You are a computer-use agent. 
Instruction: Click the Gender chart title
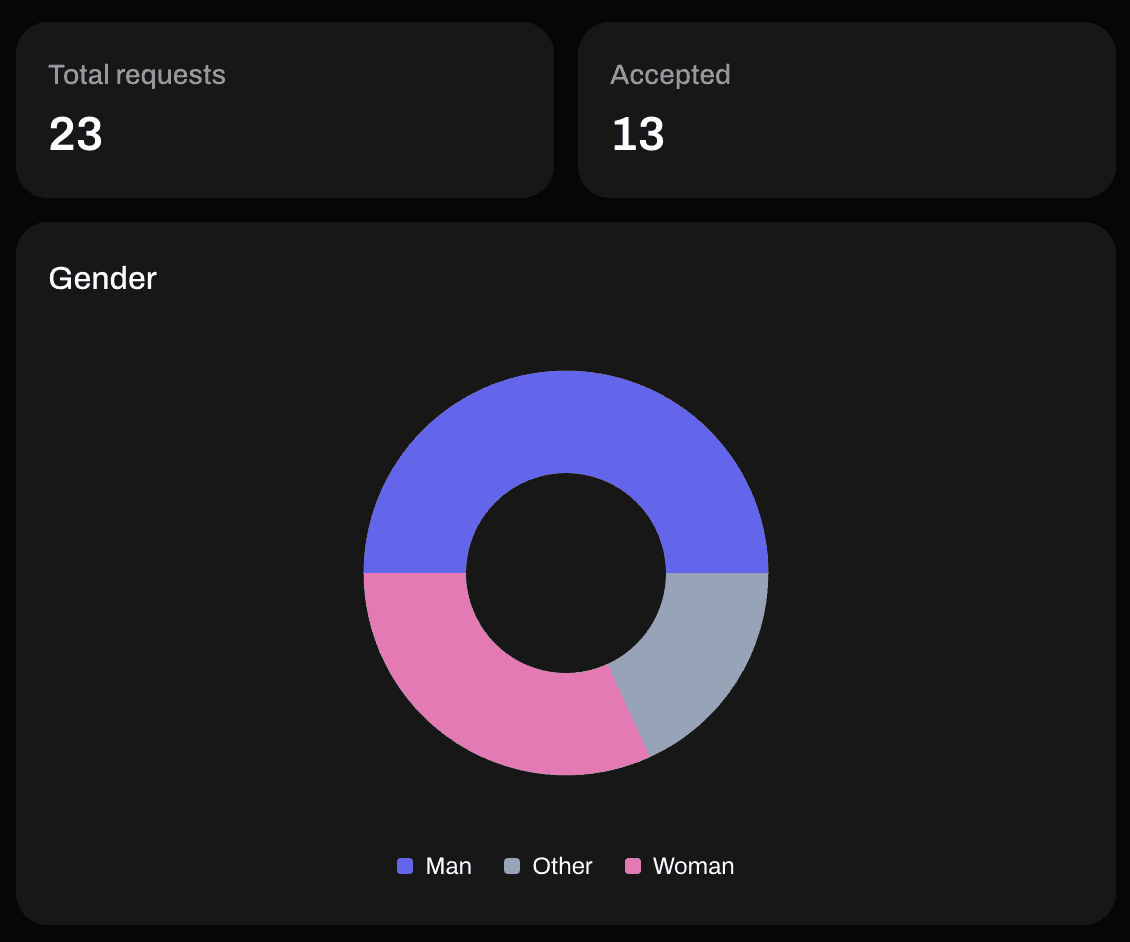pyautogui.click(x=102, y=279)
